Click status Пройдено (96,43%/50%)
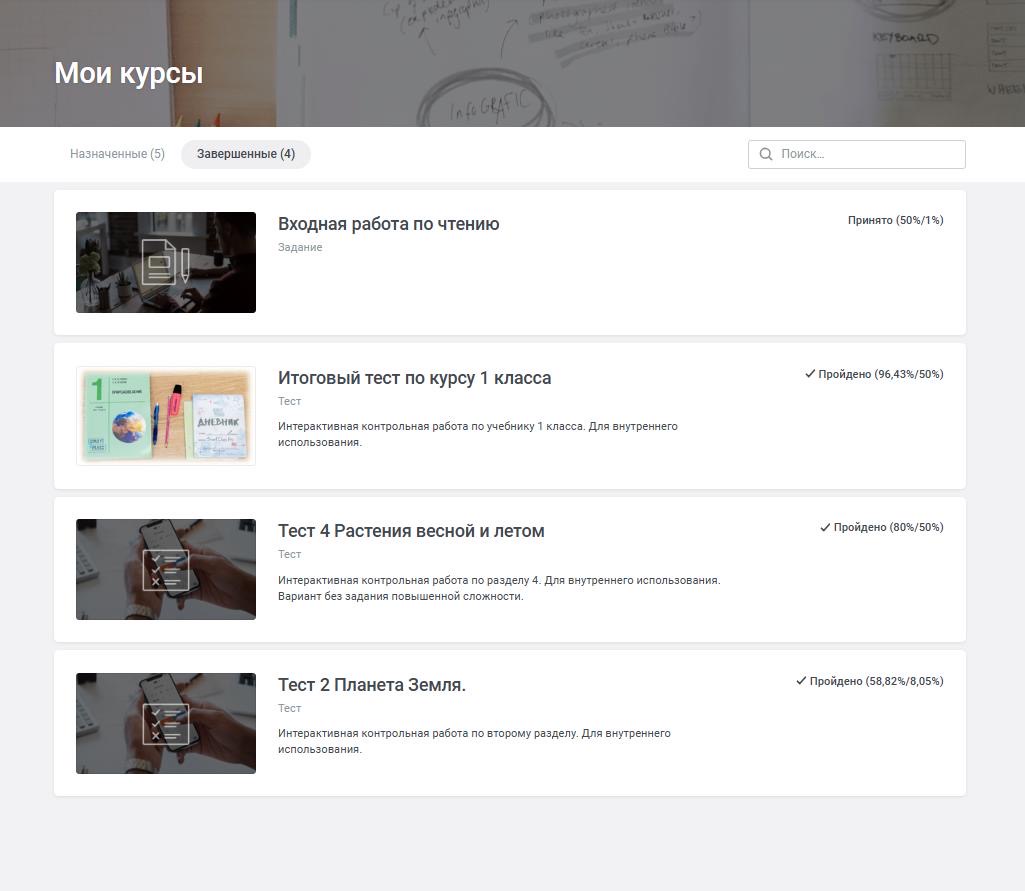 click(881, 374)
